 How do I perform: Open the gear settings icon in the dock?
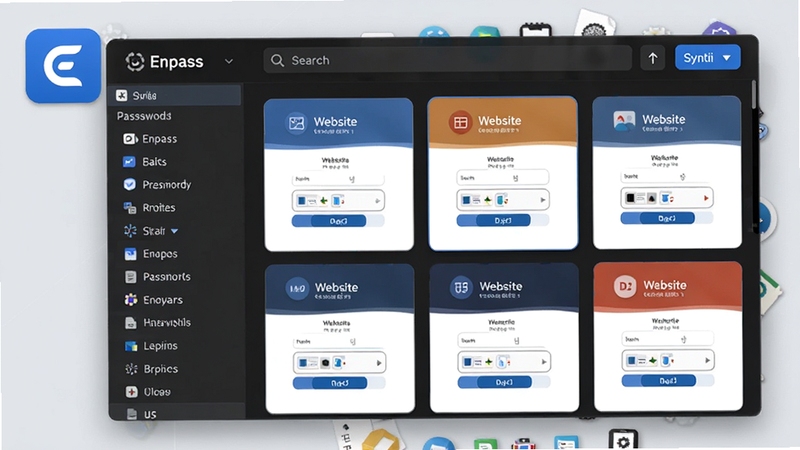pyautogui.click(x=623, y=440)
